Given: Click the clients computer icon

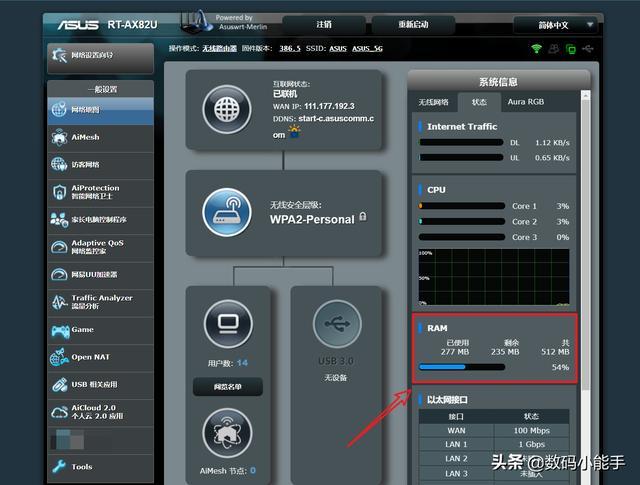Looking at the screenshot, I should (x=228, y=324).
